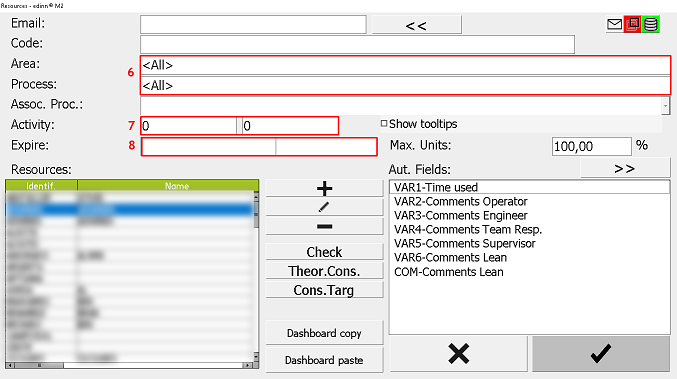Viewport: 677px width, 379px height.
Task: Click the Check button
Action: point(324,252)
